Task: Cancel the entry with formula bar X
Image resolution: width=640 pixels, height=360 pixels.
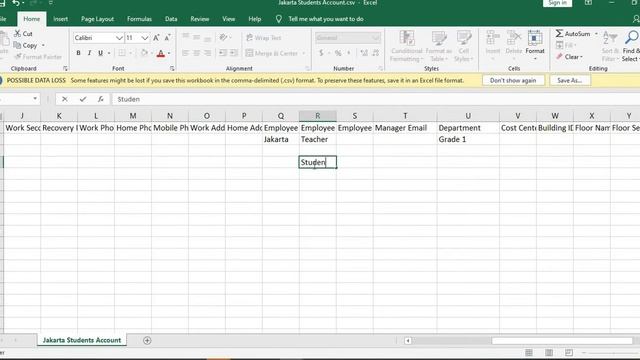Action: (64, 99)
